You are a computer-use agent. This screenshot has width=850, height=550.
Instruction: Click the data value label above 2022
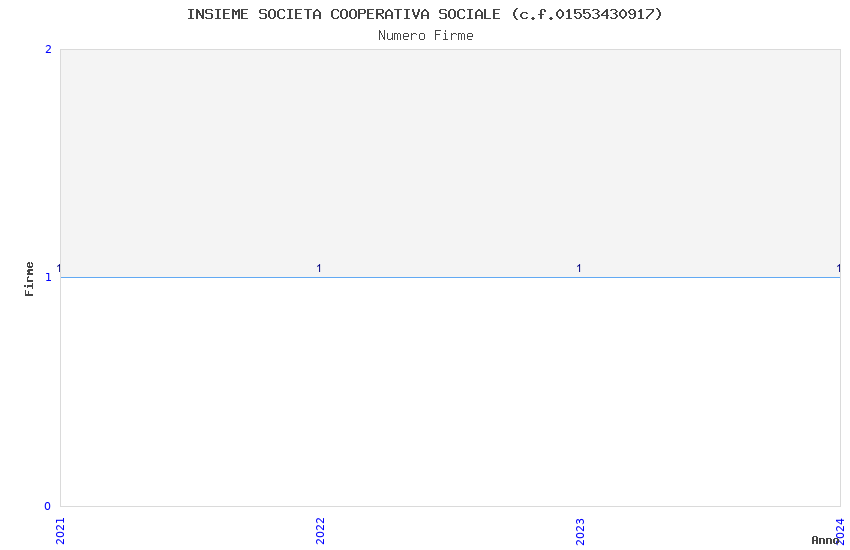[319, 268]
